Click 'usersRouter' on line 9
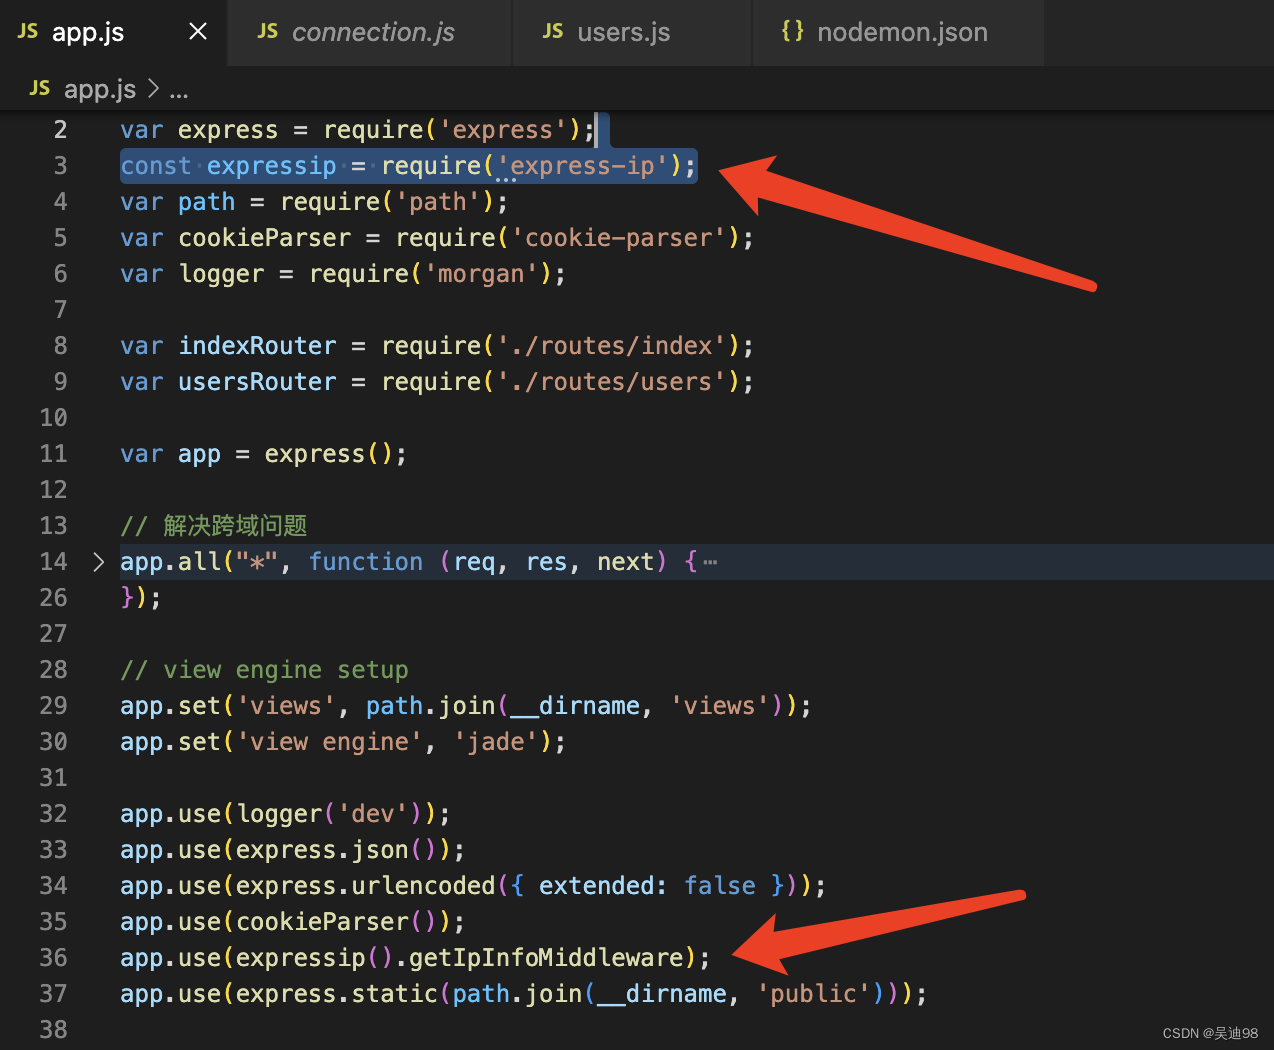 tap(257, 382)
